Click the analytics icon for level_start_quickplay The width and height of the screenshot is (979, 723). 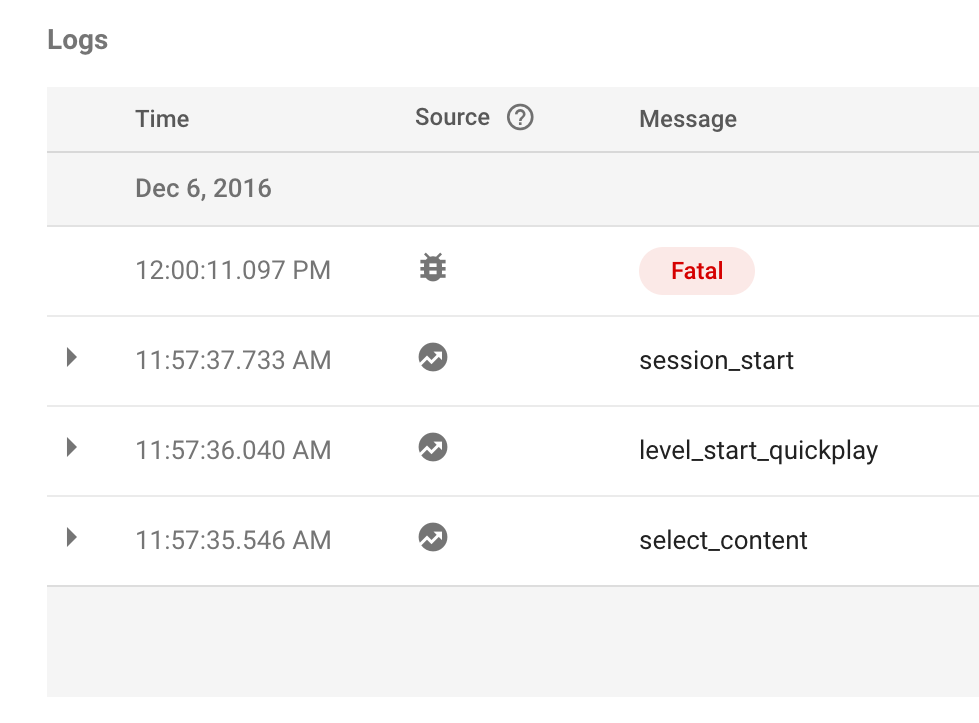tap(432, 448)
